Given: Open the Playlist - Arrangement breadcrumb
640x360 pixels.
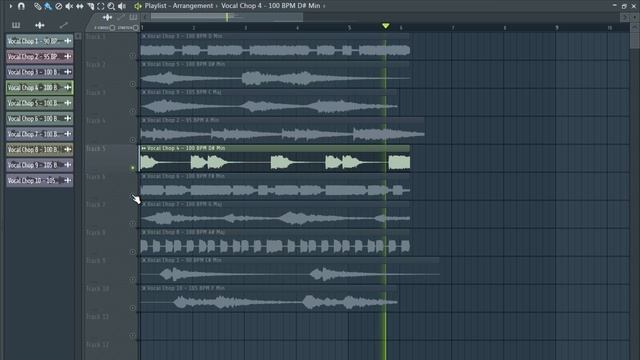Looking at the screenshot, I should tap(179, 6).
